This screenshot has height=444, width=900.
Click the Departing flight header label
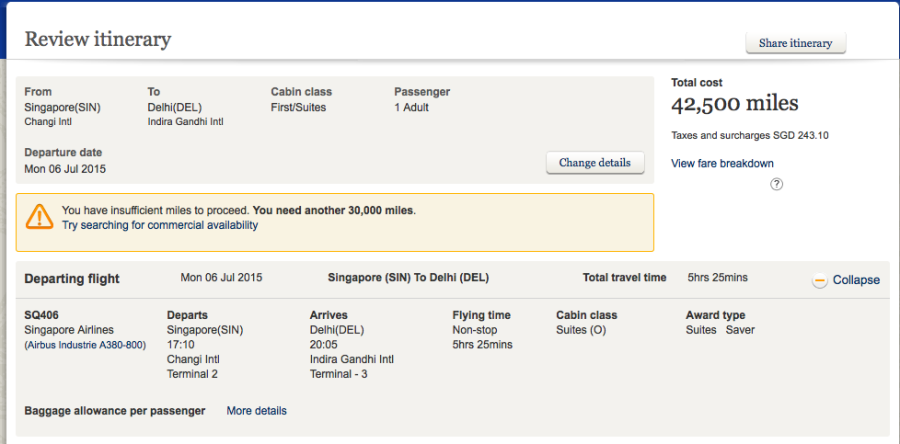(72, 279)
